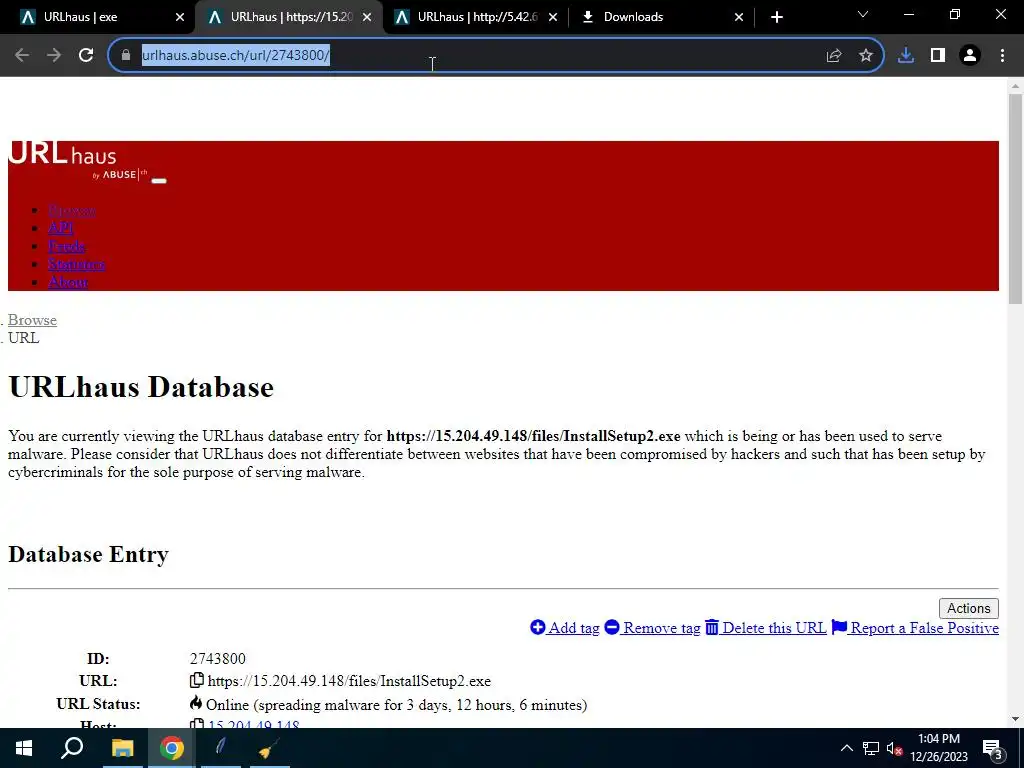Click Delete this URL link
This screenshot has height=768, width=1024.
[765, 628]
